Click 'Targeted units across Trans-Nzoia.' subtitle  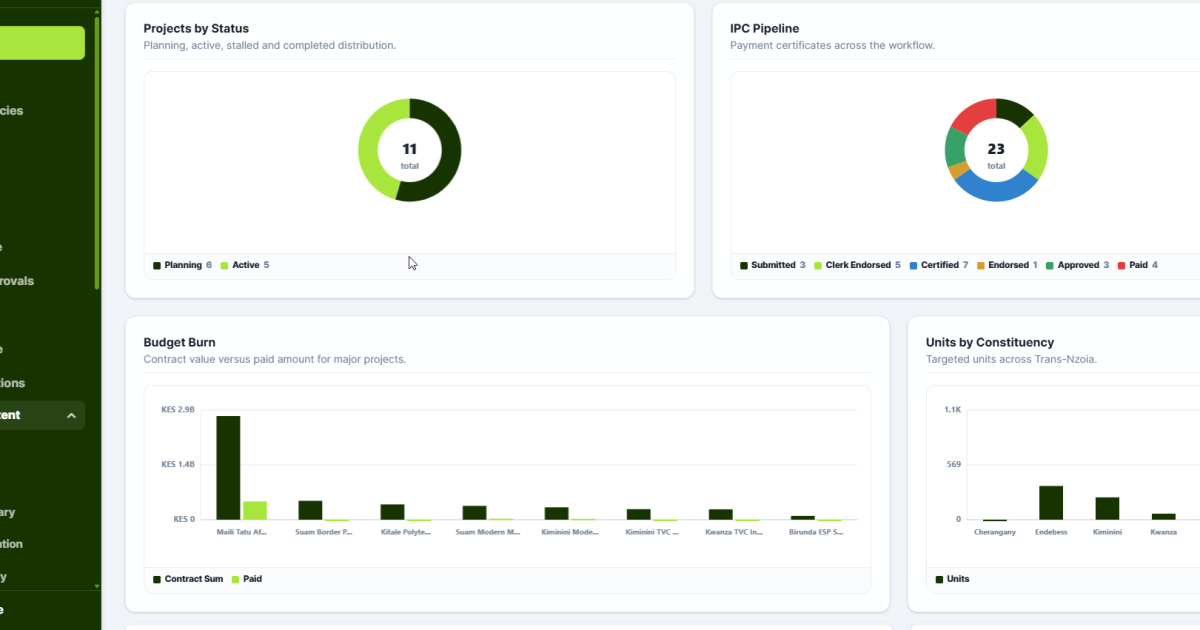1011,359
